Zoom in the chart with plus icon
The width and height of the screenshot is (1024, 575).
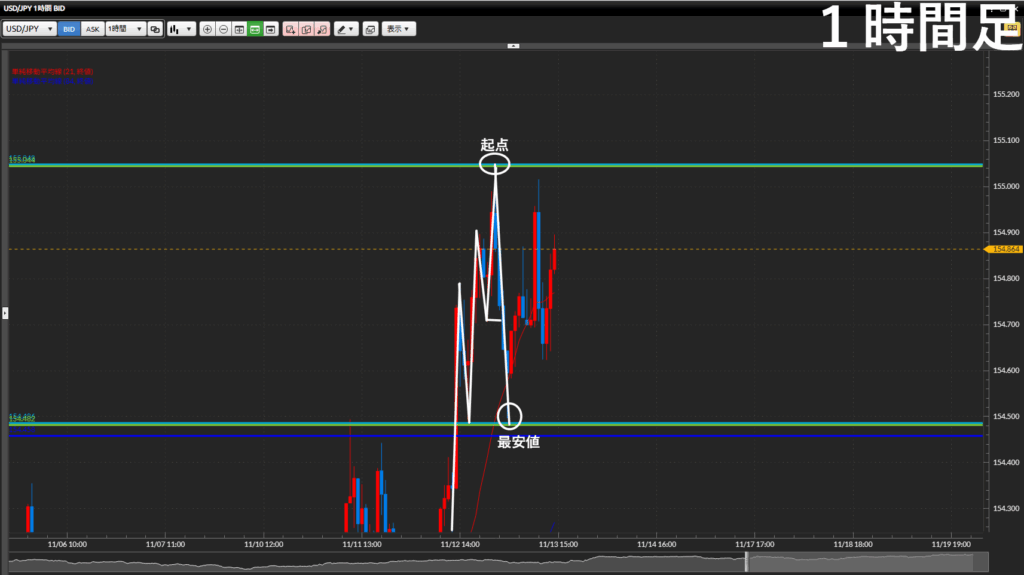pyautogui.click(x=207, y=29)
